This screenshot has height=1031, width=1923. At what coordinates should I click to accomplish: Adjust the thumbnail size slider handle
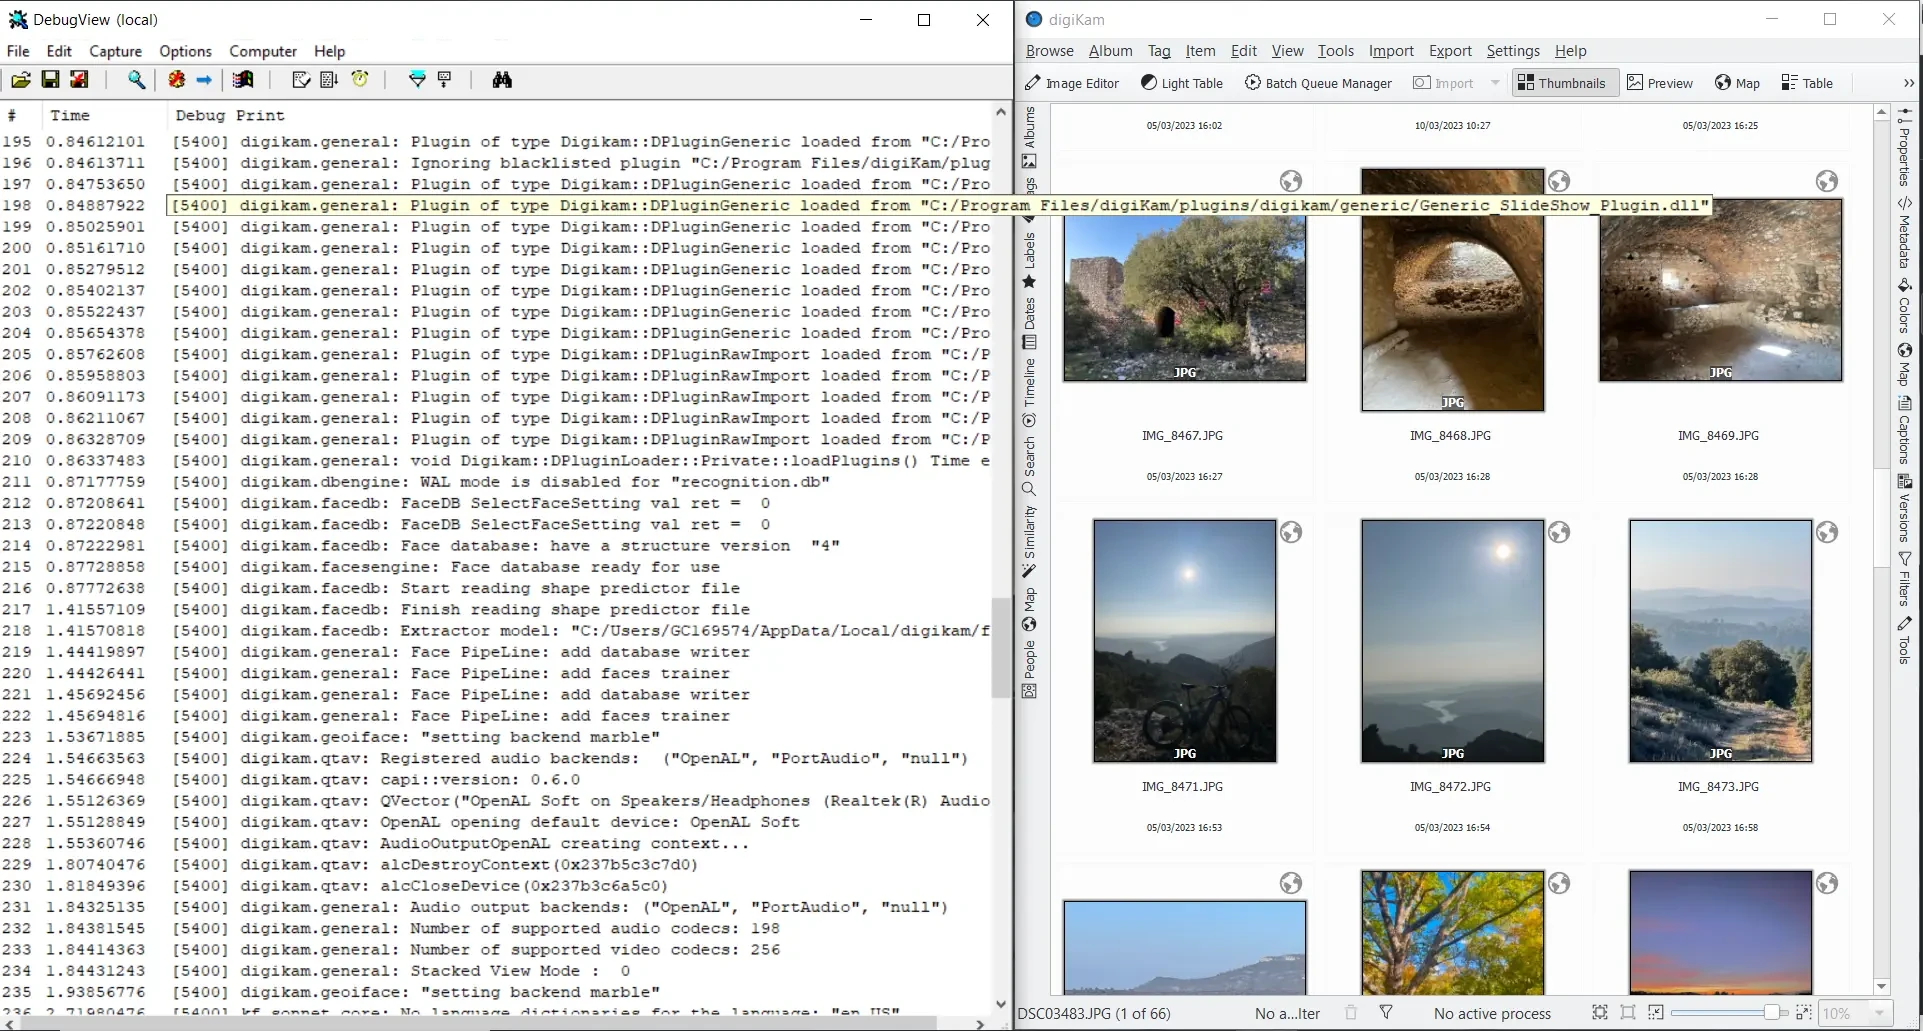1771,1013
